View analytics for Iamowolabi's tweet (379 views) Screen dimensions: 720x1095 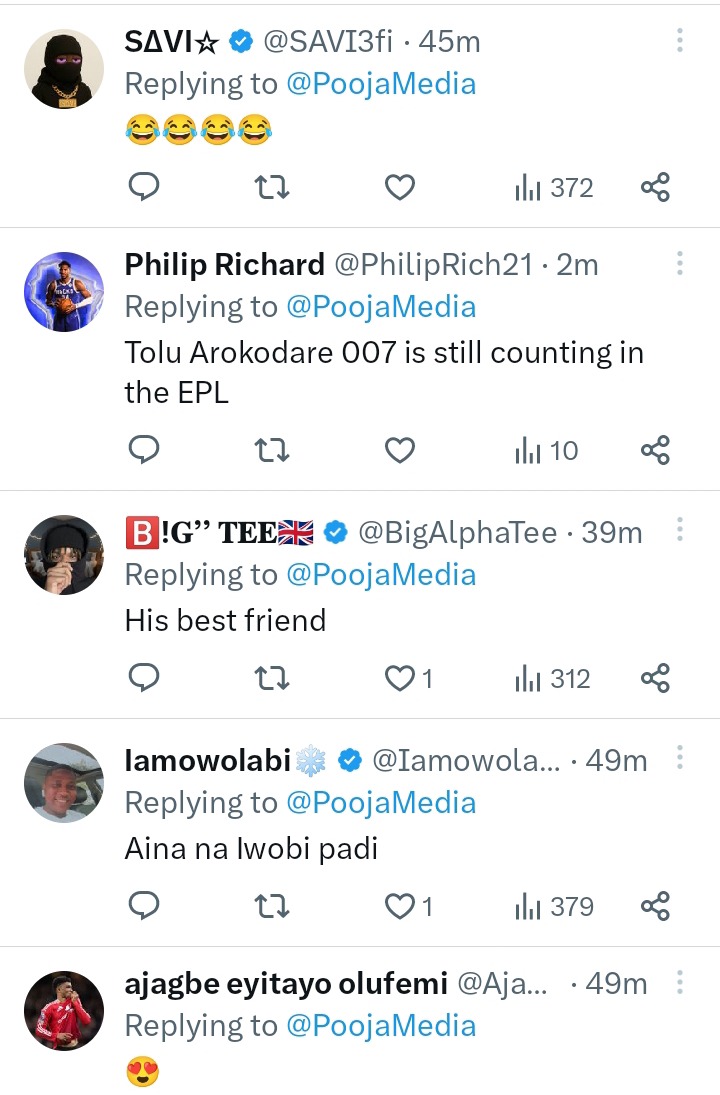click(x=554, y=907)
